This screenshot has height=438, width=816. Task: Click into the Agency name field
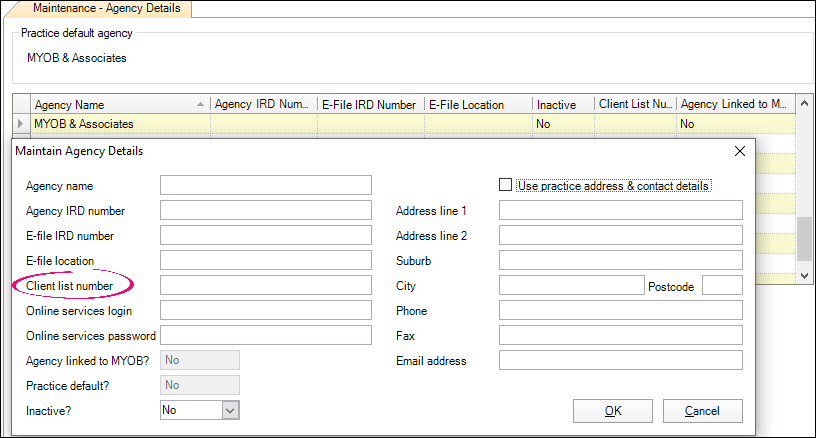(x=265, y=186)
